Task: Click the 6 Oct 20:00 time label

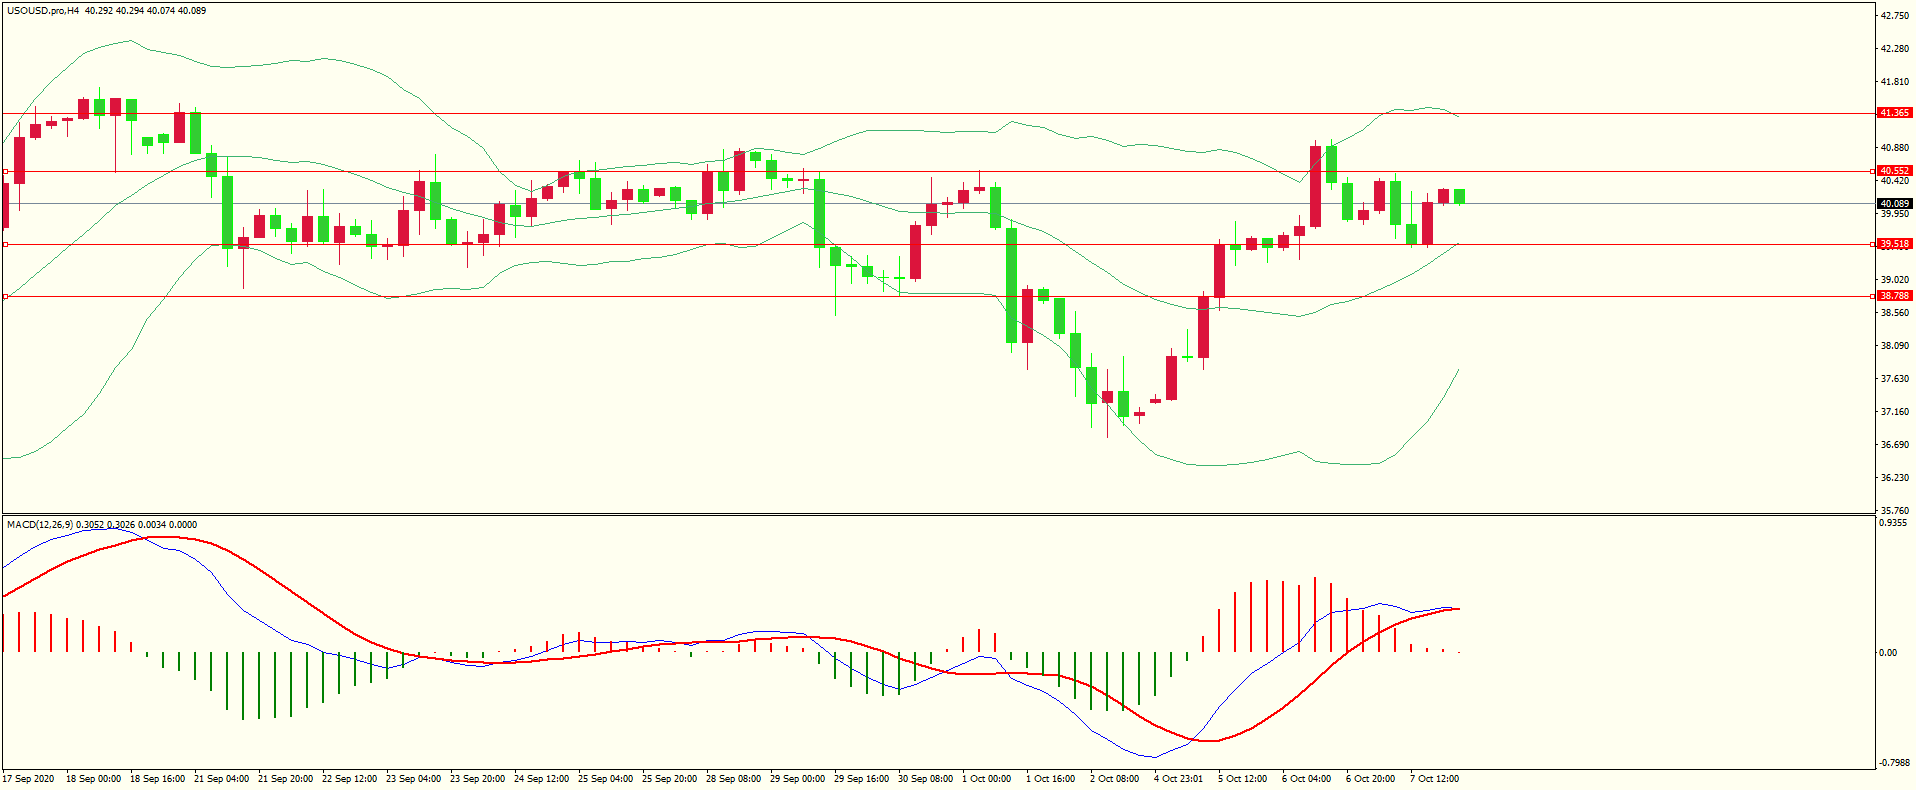Action: 1371,779
